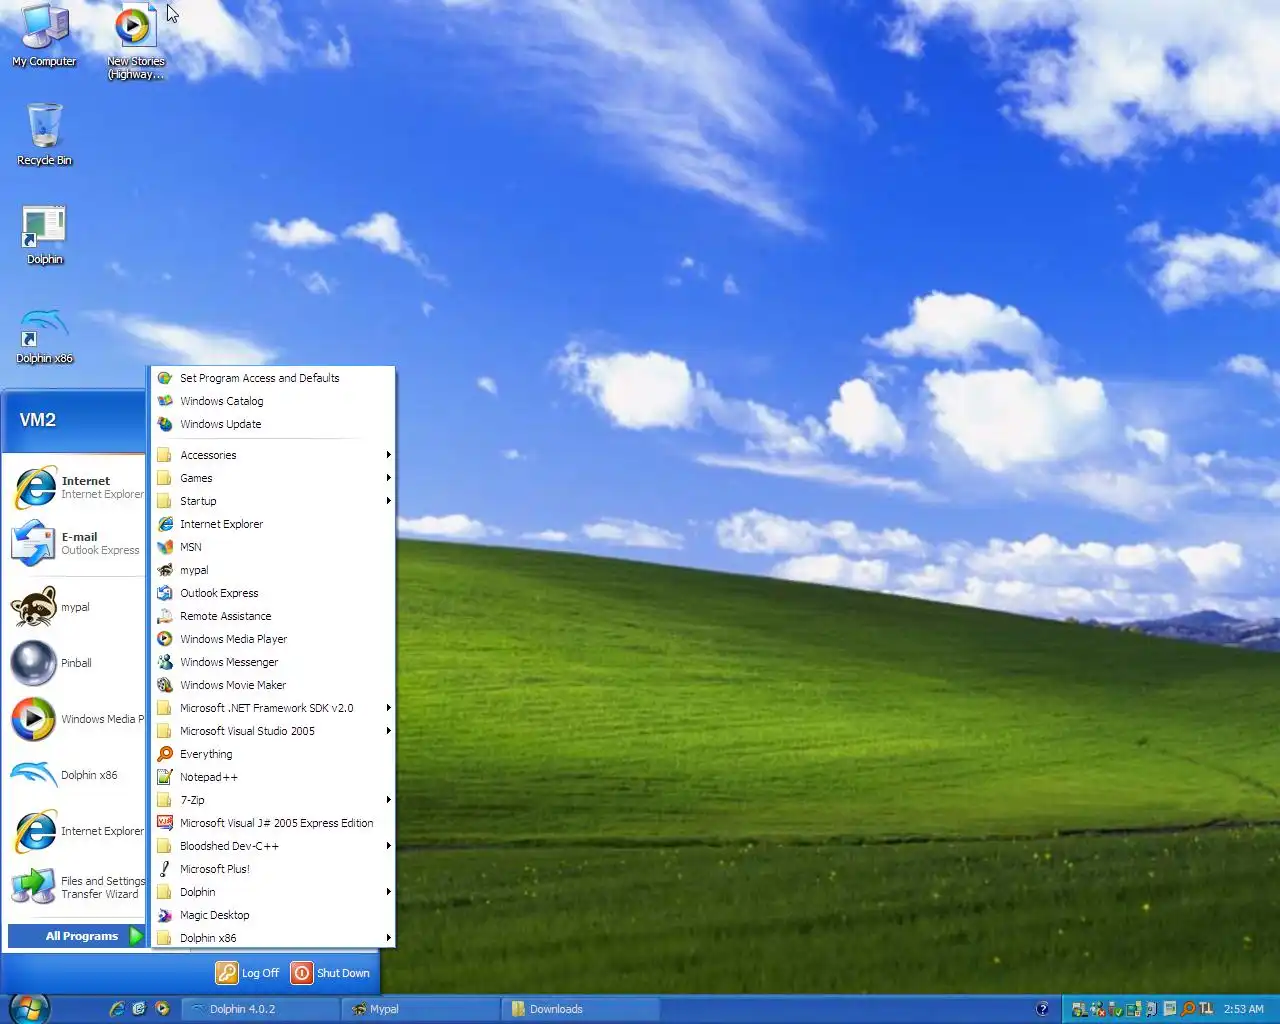The height and width of the screenshot is (1024, 1280).
Task: Expand Accessories submenu
Action: pyautogui.click(x=273, y=455)
